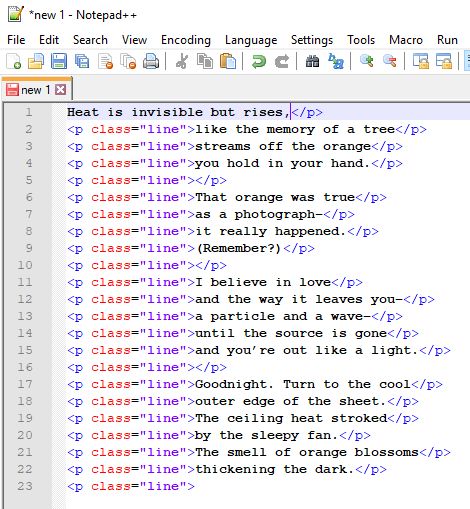Click the text 'as a photograph-'

tap(259, 214)
